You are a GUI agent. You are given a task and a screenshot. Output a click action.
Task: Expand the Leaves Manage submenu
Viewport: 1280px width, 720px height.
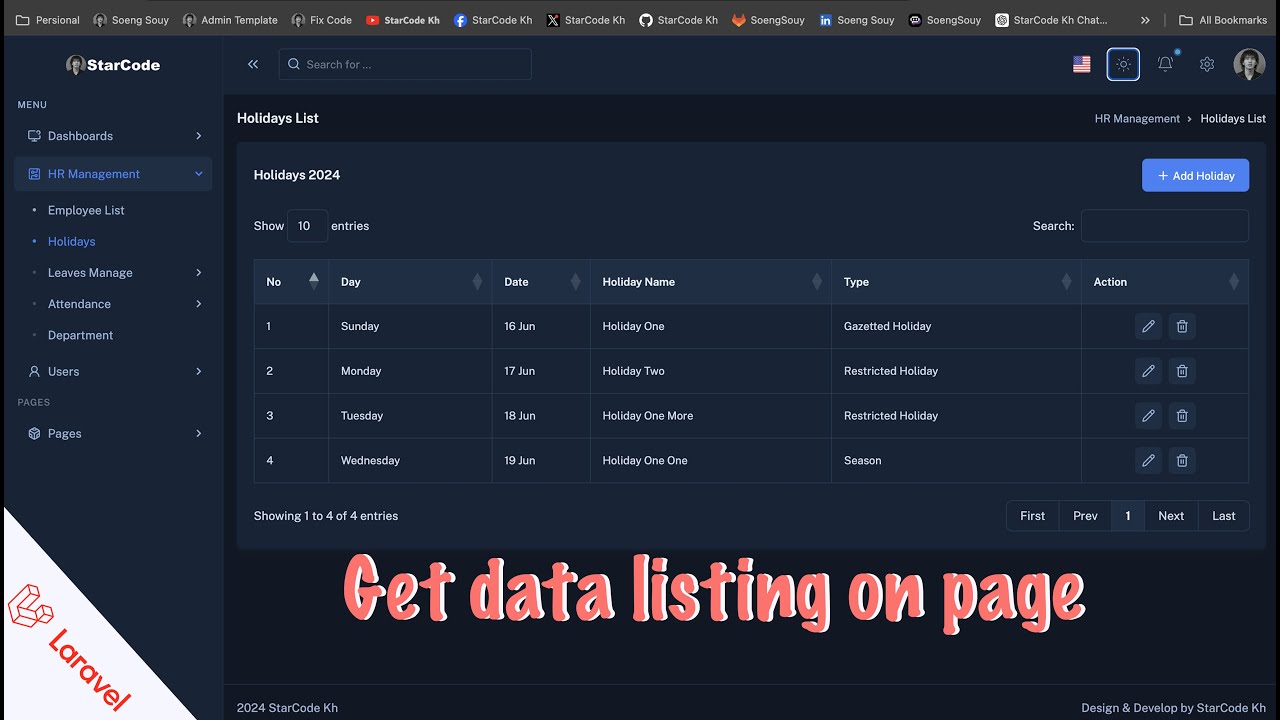coord(198,273)
